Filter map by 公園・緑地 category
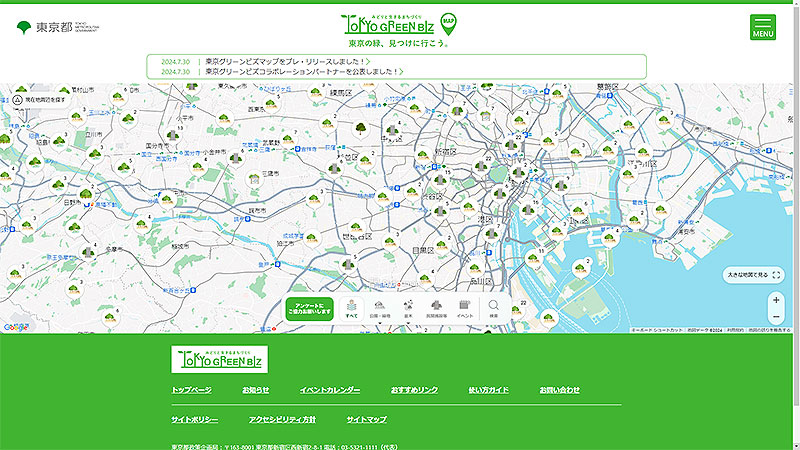 pyautogui.click(x=380, y=308)
